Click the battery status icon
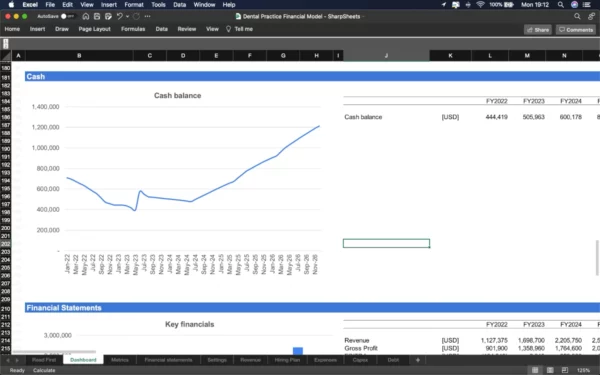 pos(509,5)
